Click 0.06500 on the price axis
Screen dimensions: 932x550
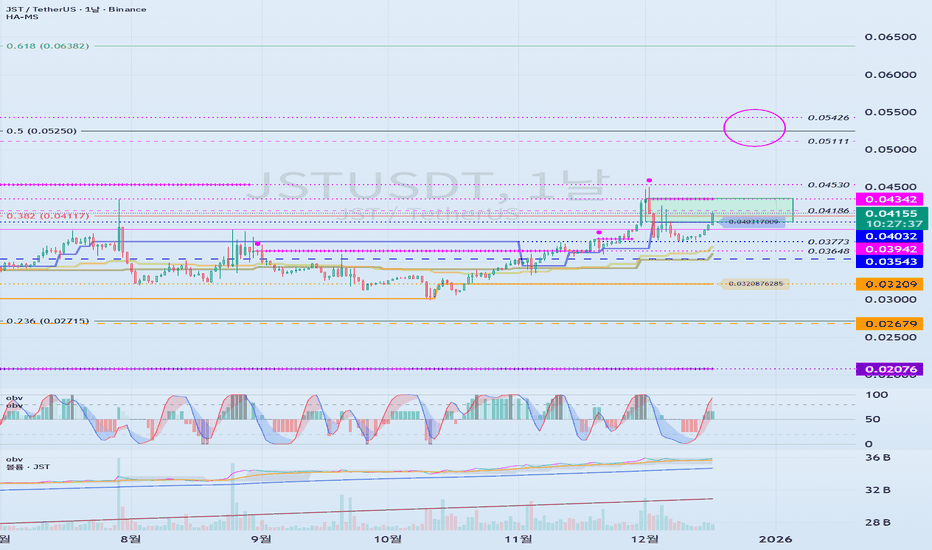point(890,37)
